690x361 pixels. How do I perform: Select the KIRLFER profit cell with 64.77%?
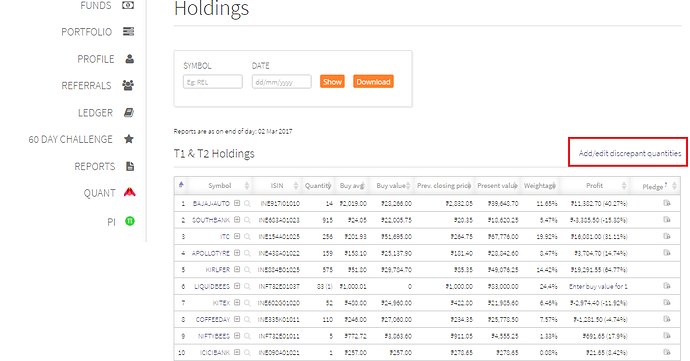599,270
